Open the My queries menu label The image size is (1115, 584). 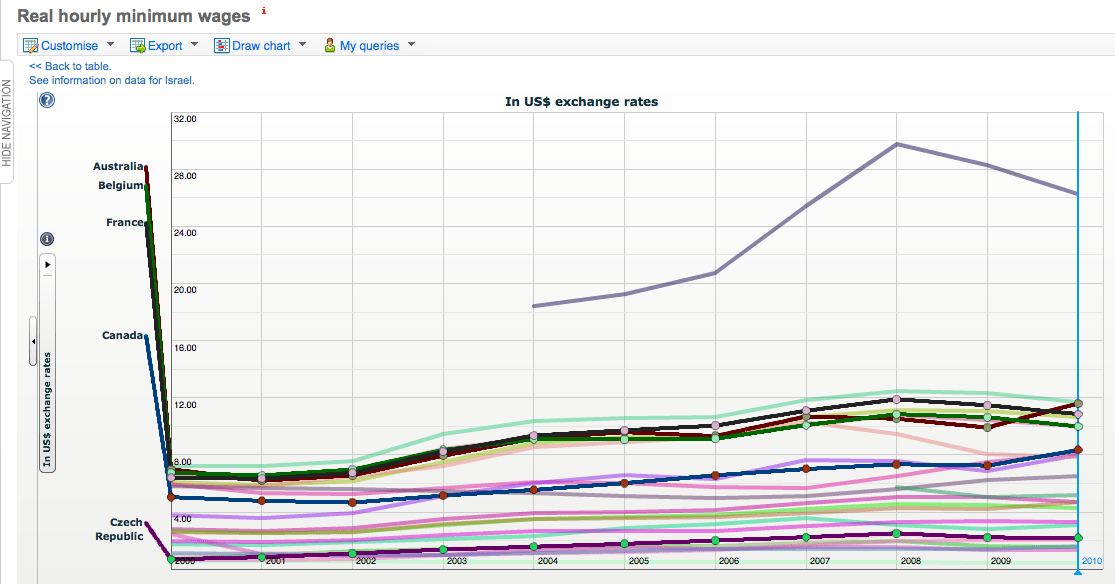[369, 46]
